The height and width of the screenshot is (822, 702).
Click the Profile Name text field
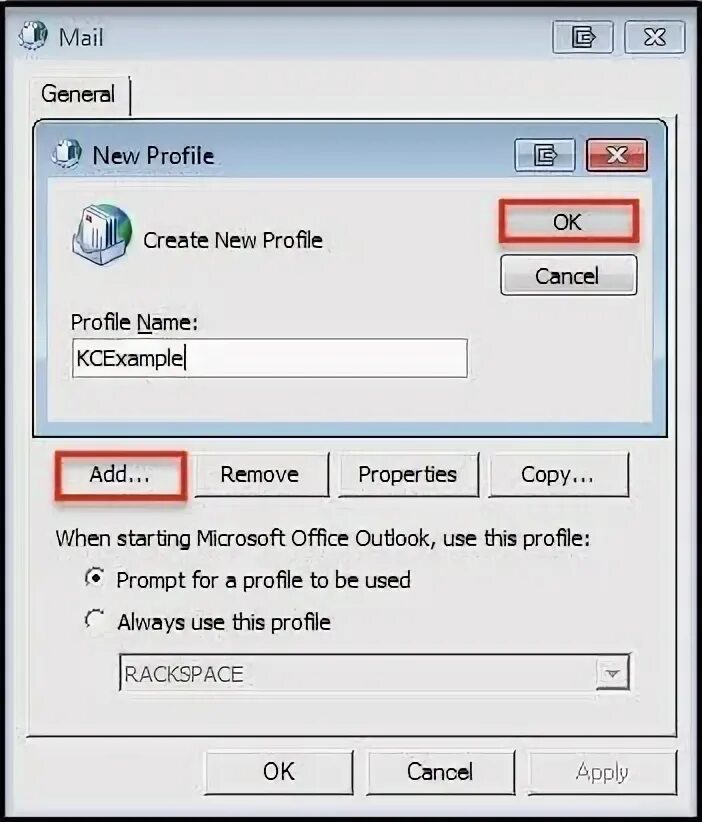(269, 358)
